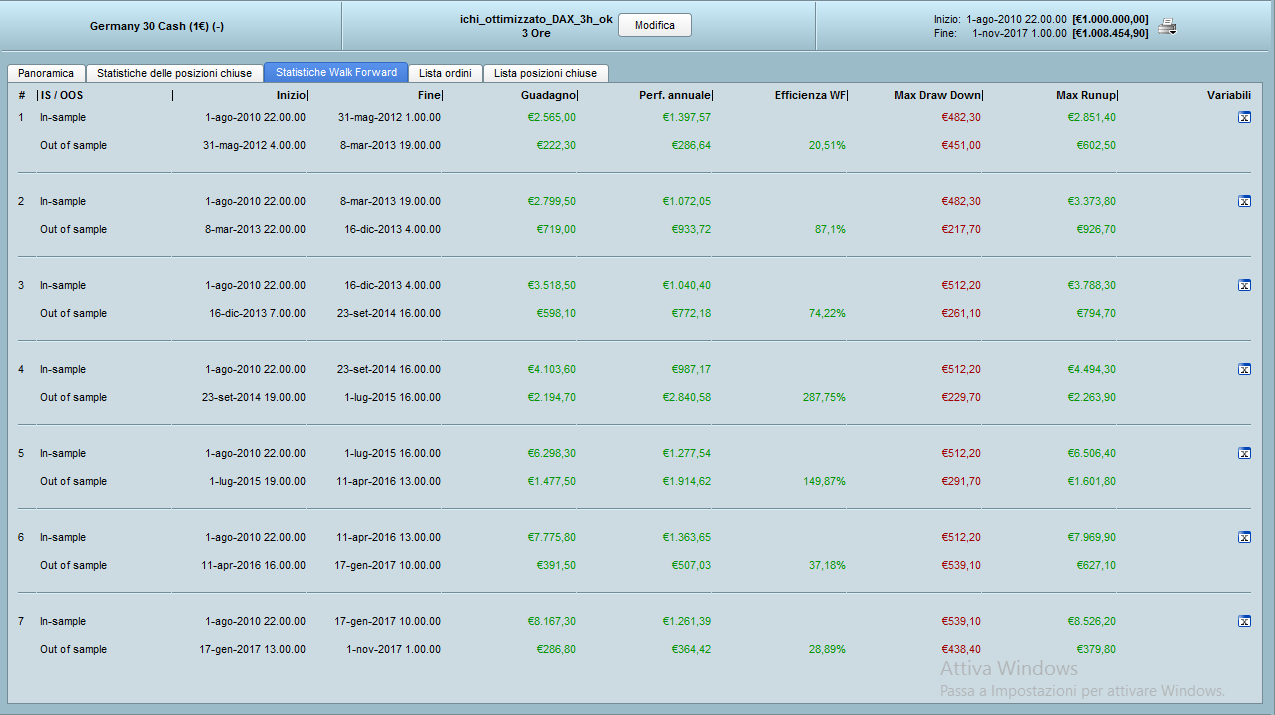Switch to the Panoramica tab
Image resolution: width=1275 pixels, height=715 pixels.
pos(46,73)
